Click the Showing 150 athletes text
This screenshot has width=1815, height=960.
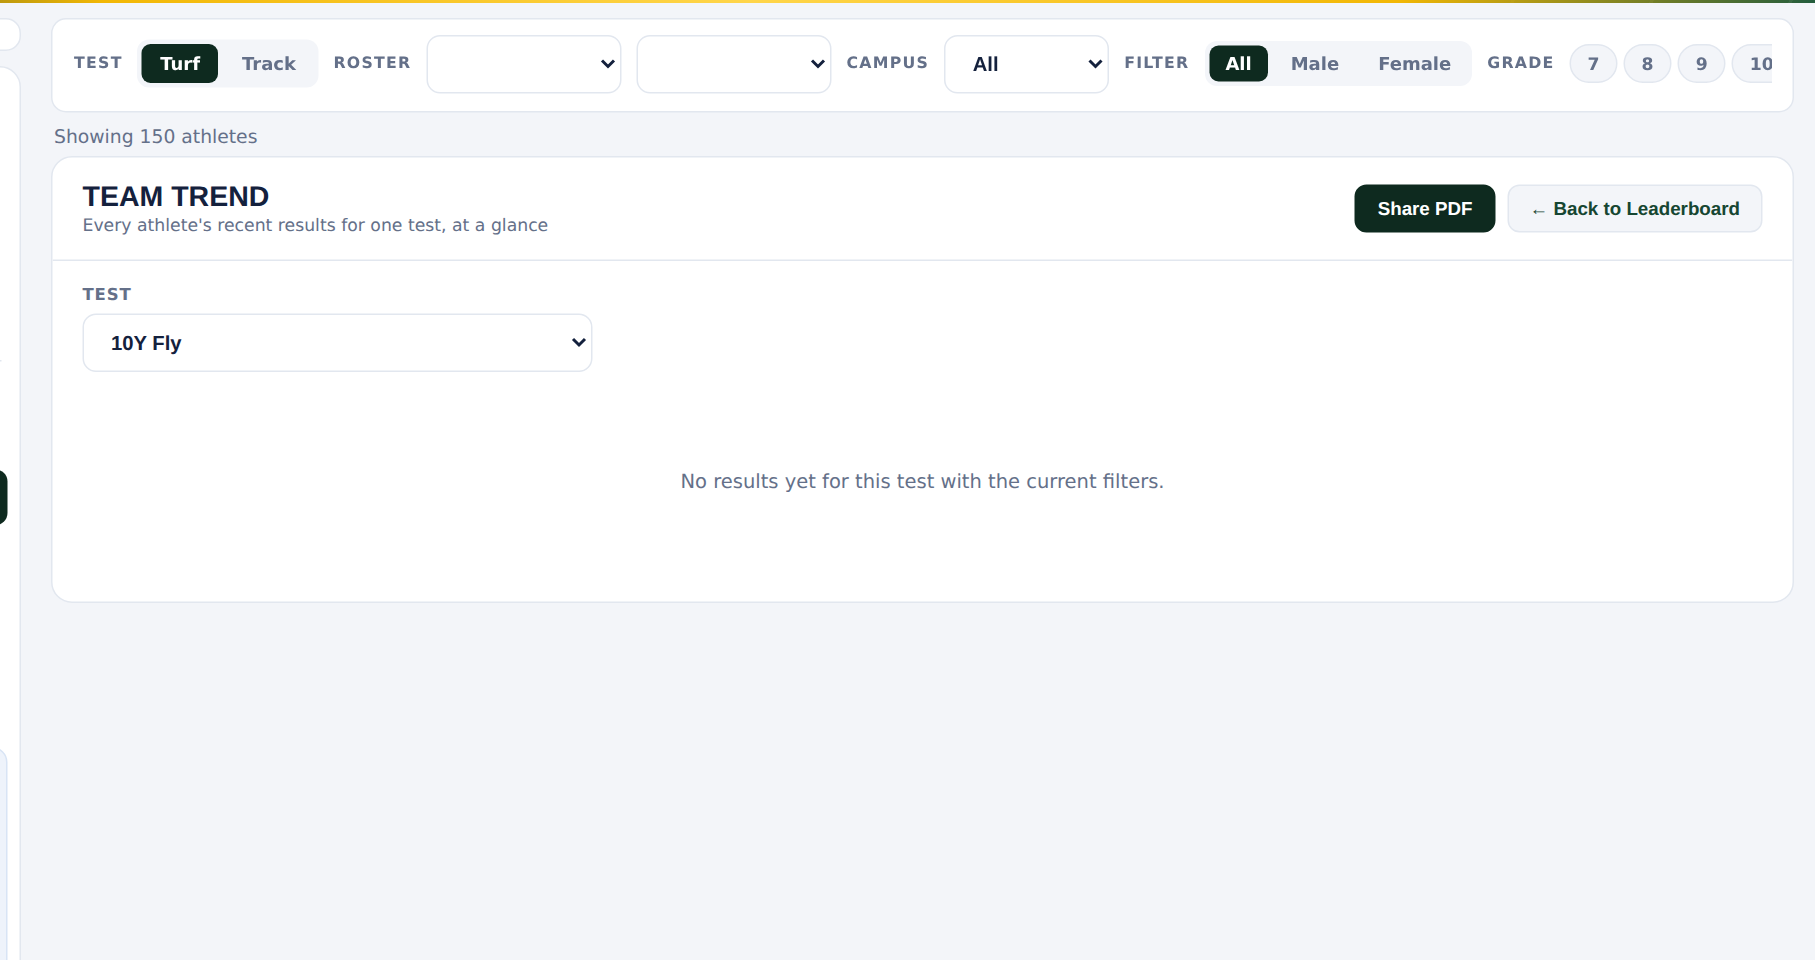click(156, 137)
